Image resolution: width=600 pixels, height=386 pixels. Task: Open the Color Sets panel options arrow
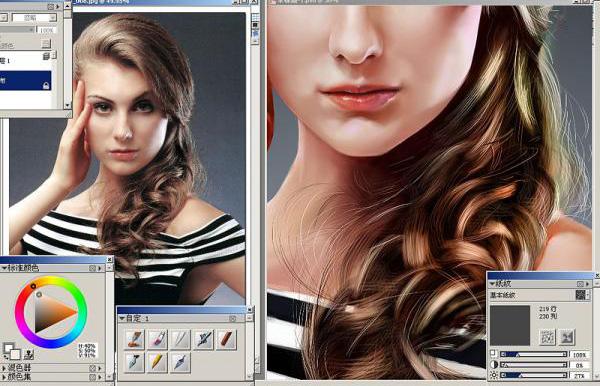pyautogui.click(x=100, y=377)
